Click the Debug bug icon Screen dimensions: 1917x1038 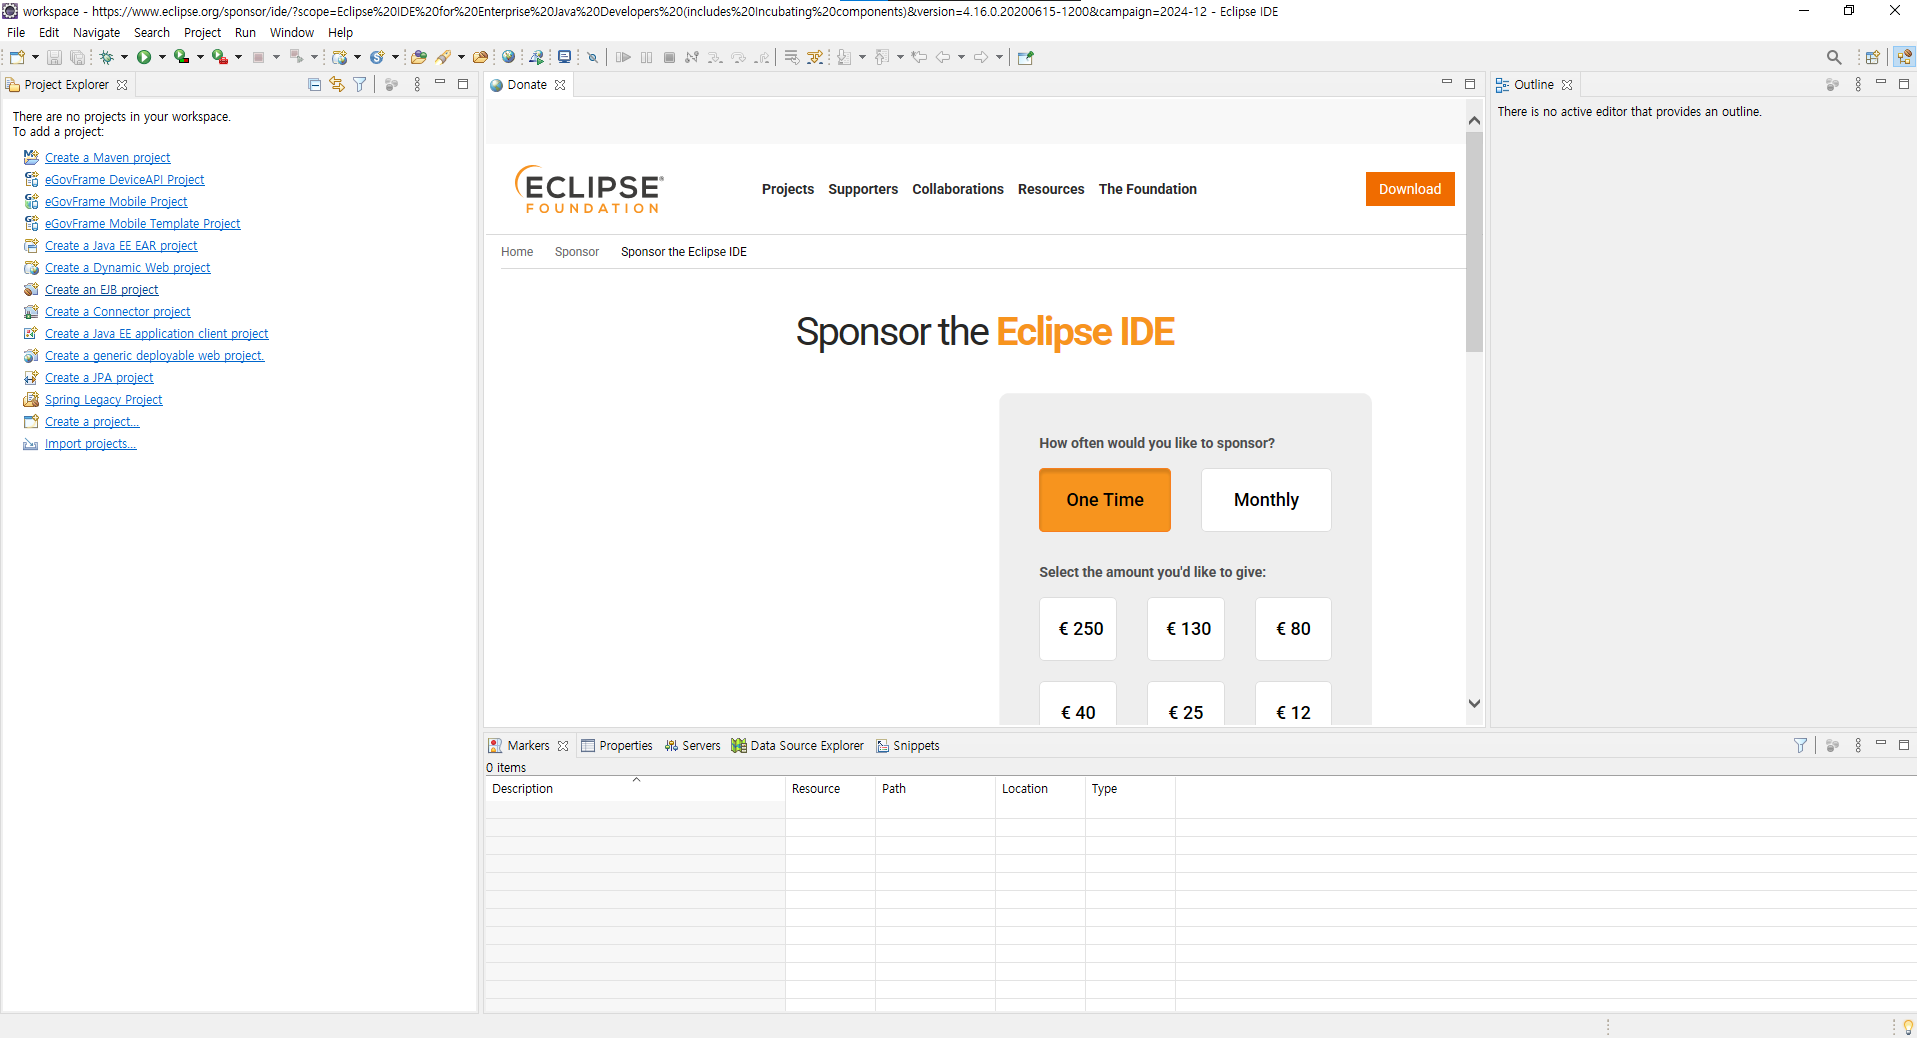106,57
